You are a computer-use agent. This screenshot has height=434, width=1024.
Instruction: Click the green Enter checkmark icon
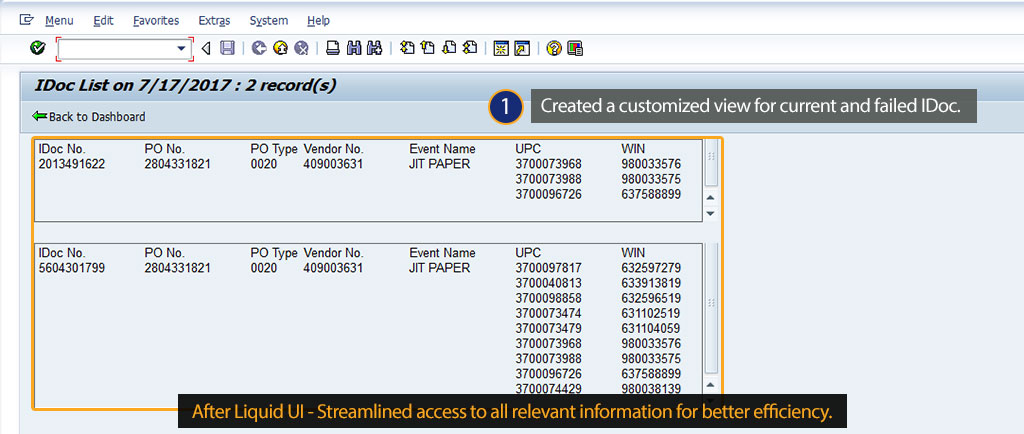[38, 48]
